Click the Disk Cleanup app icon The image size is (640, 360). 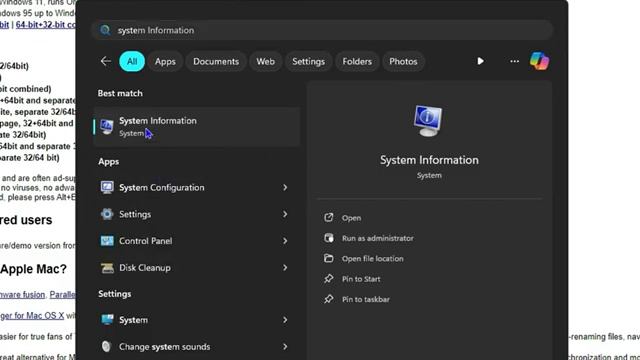pos(107,268)
